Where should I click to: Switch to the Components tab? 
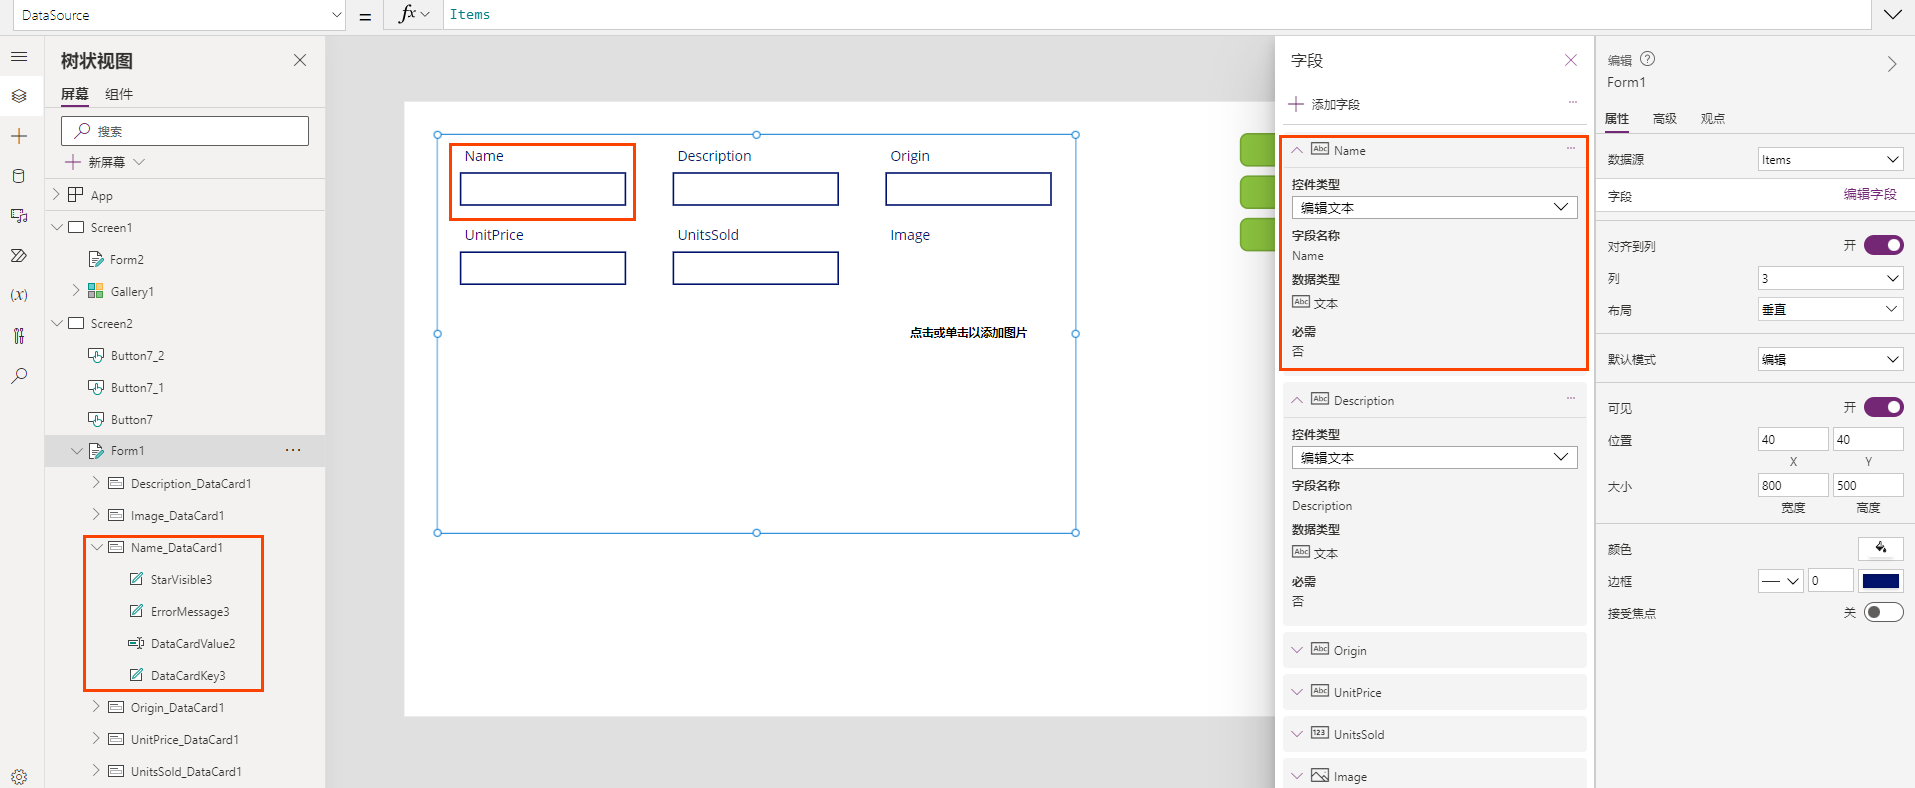click(119, 94)
